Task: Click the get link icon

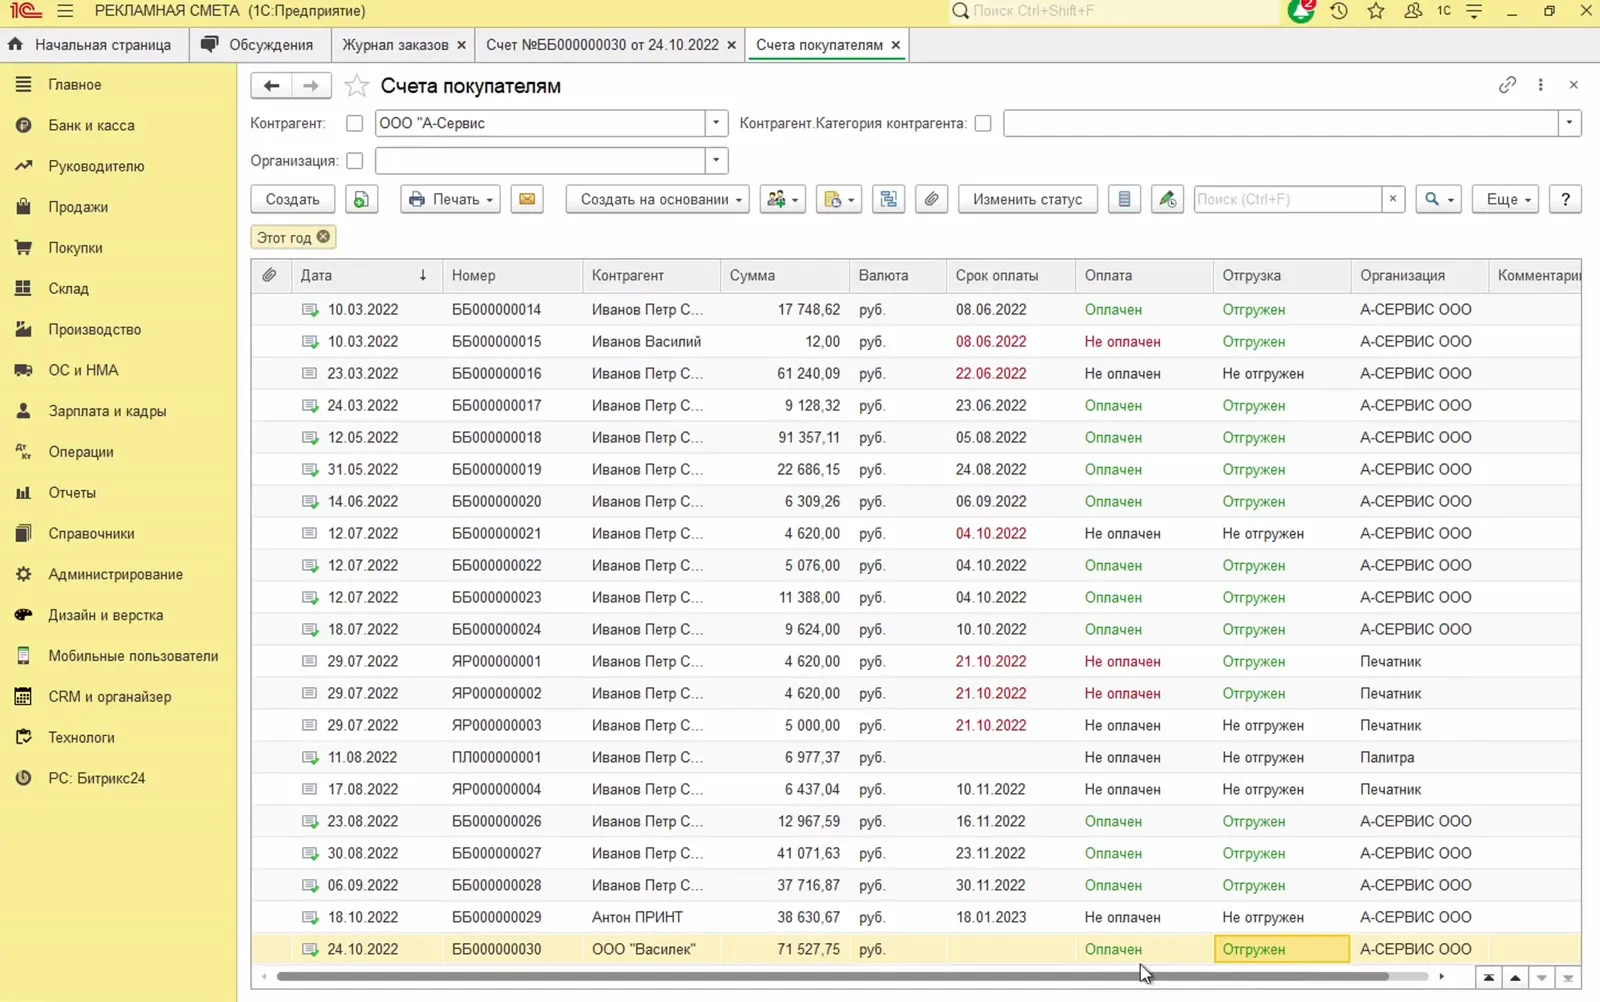Action: (1507, 85)
